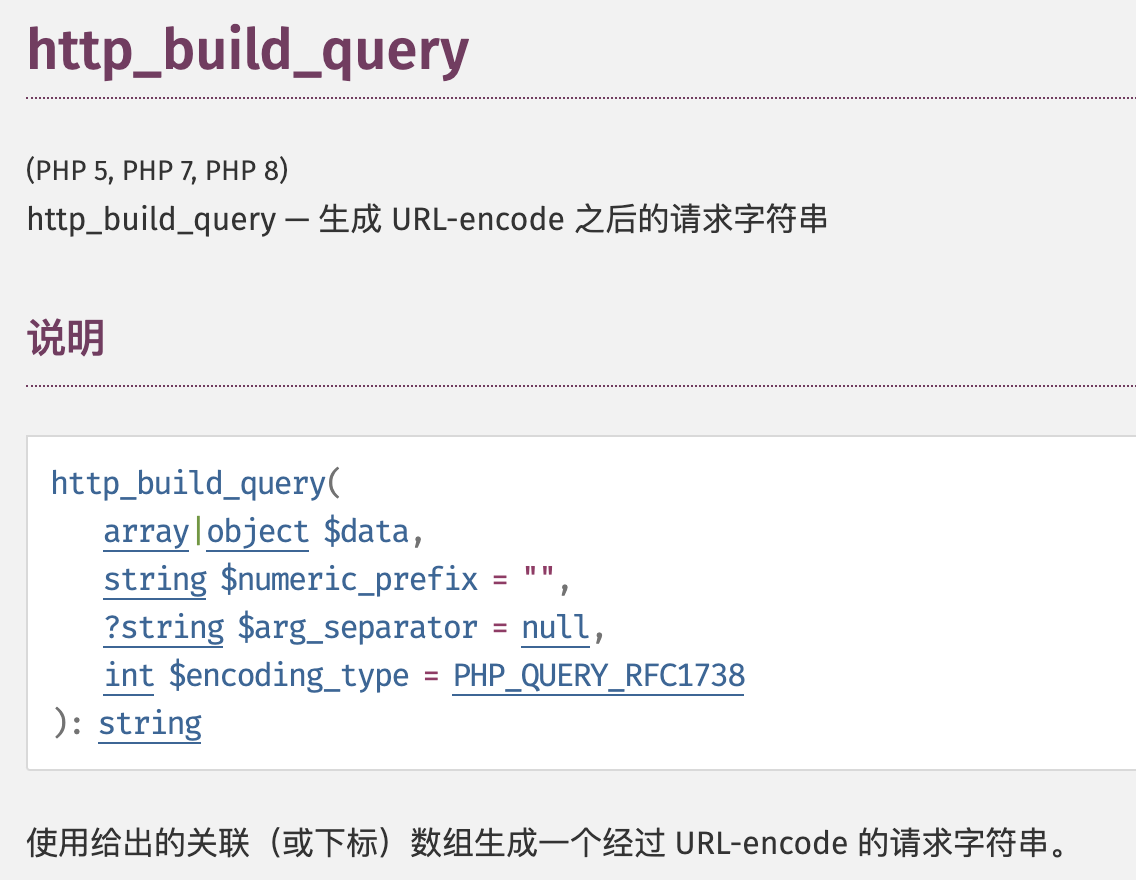Open the PHP_QUERY_RFC1738 constant link
The height and width of the screenshot is (880, 1136).
(598, 676)
